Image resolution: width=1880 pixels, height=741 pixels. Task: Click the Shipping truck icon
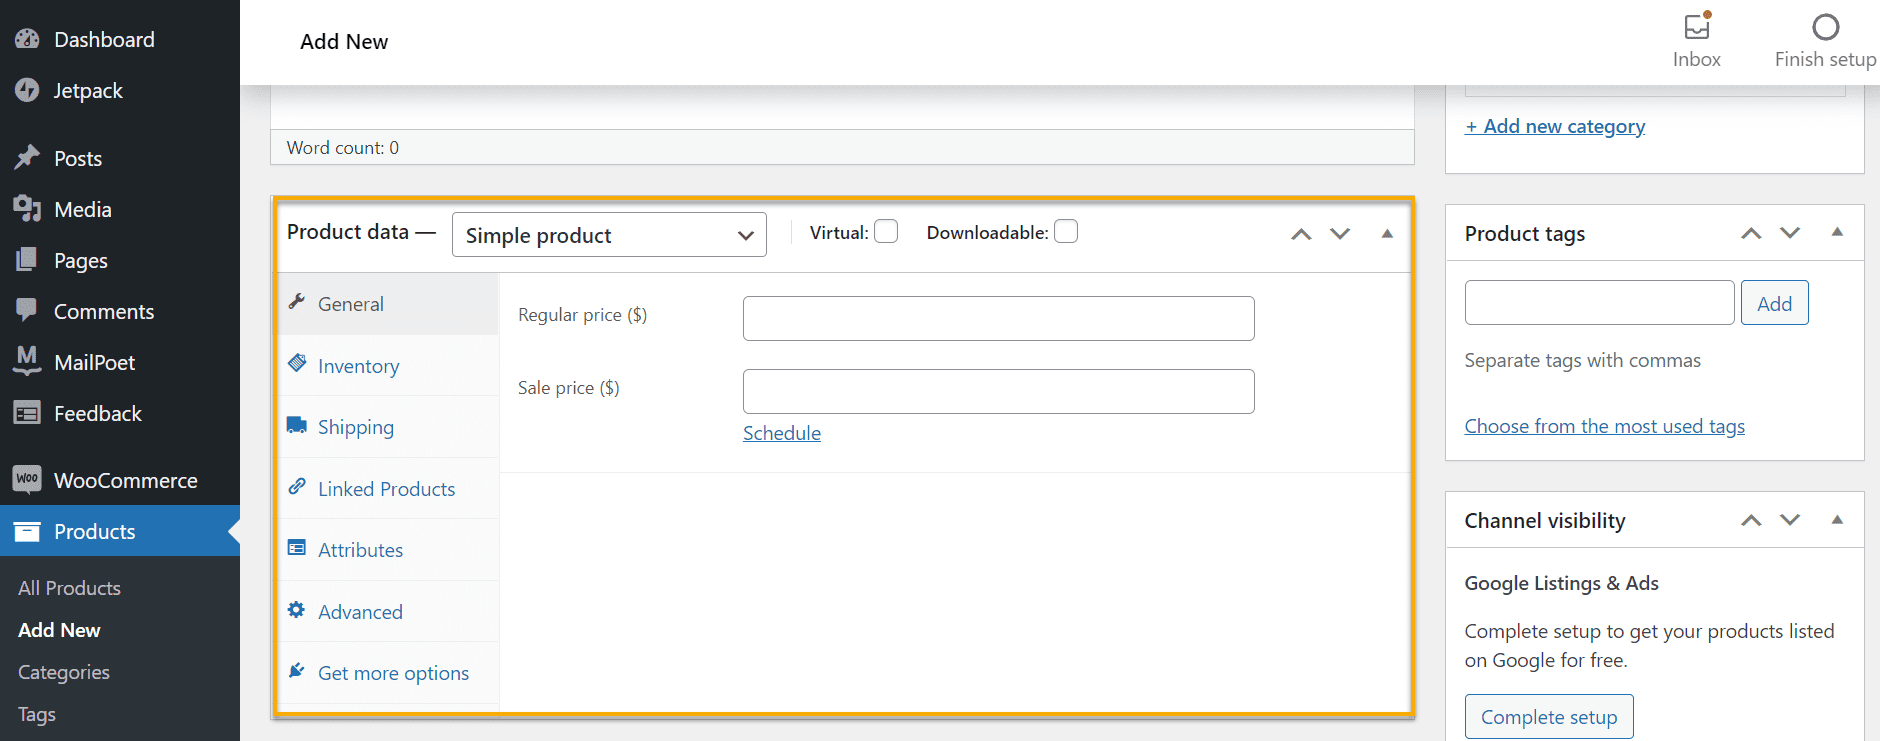pyautogui.click(x=297, y=425)
